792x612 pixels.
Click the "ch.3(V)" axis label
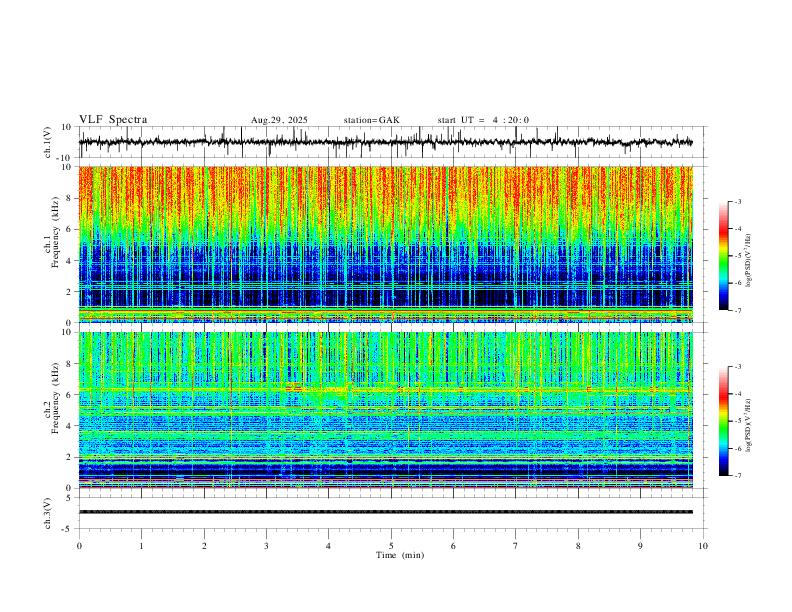[48, 514]
